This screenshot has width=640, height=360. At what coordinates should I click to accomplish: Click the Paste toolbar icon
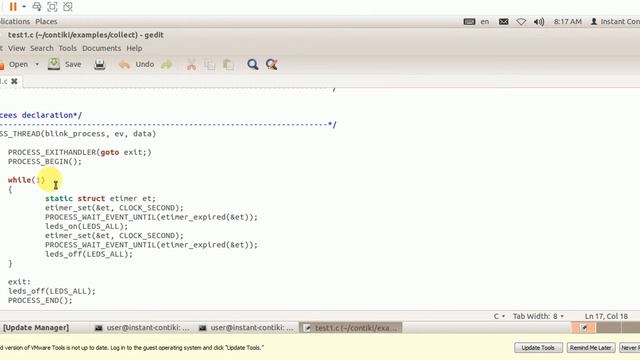point(229,64)
